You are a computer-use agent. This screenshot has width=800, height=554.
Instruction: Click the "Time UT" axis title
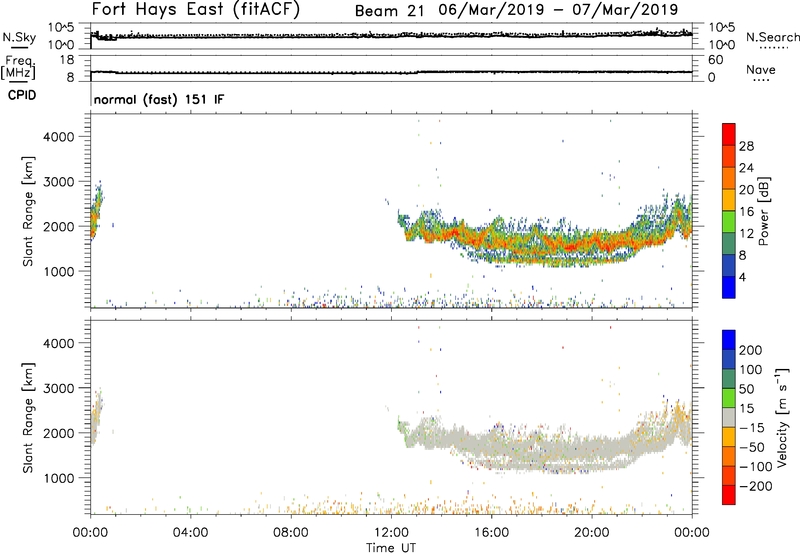(x=391, y=548)
